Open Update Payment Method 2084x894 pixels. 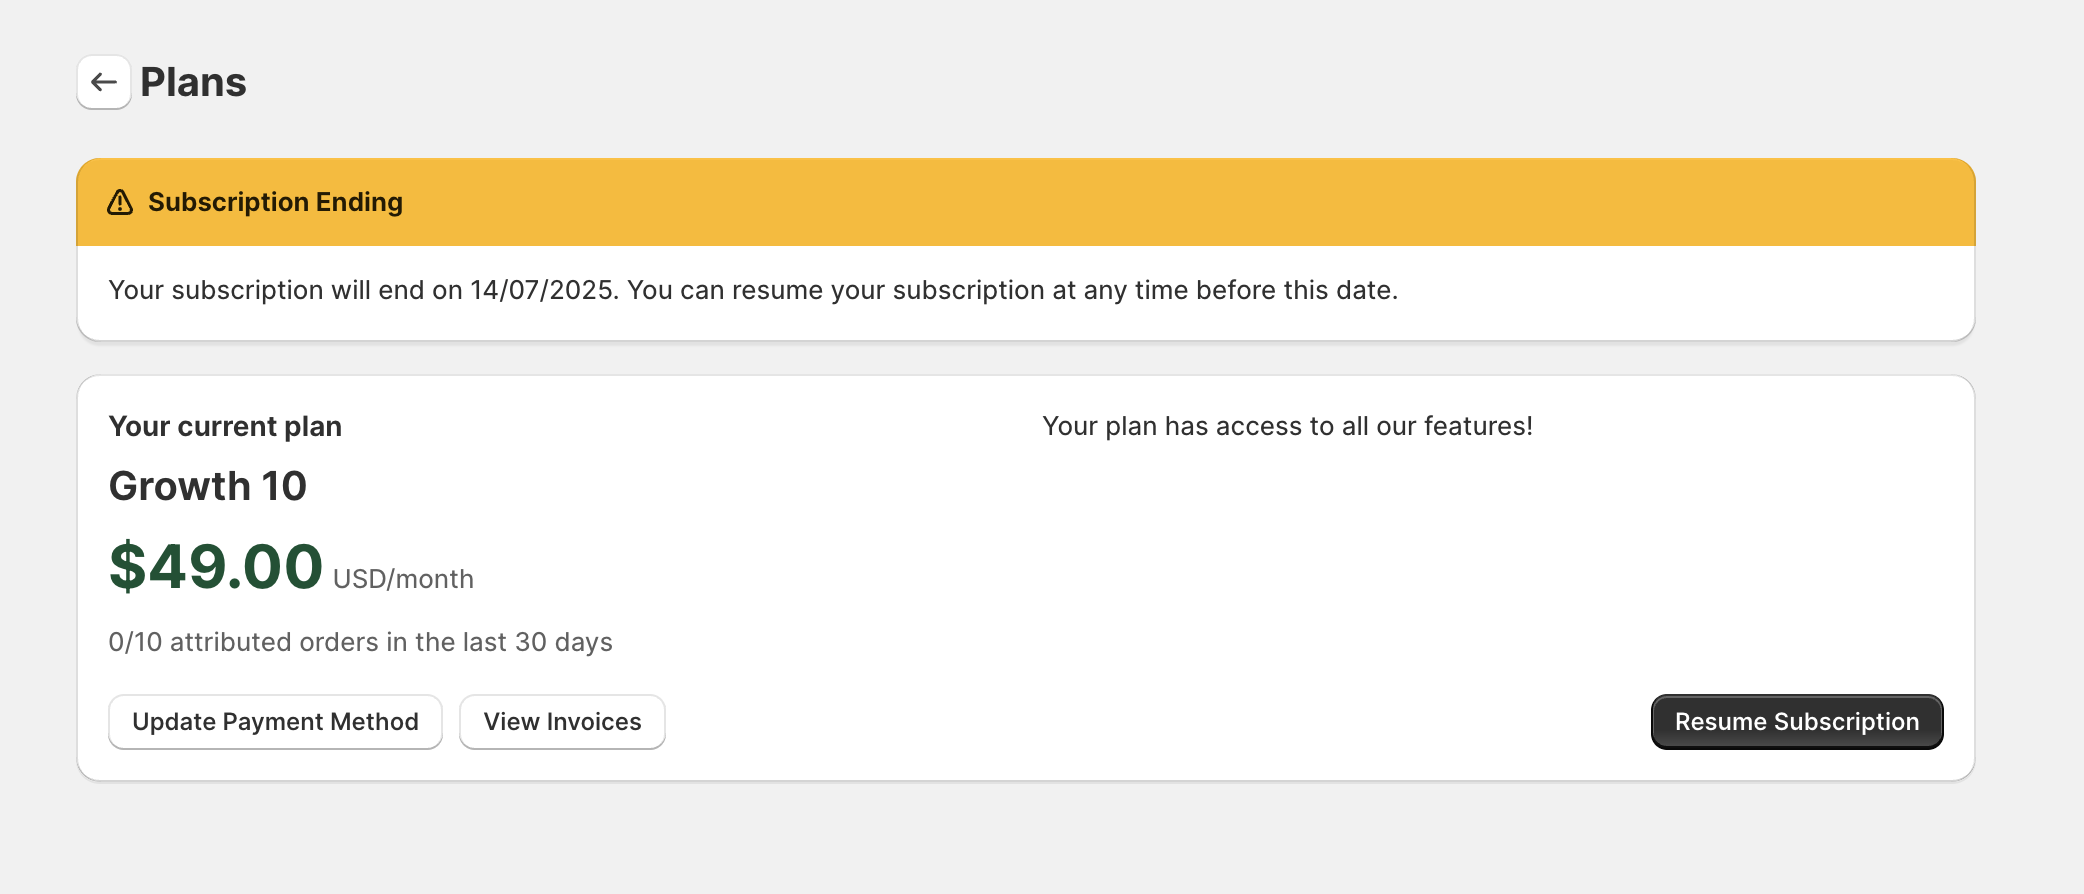point(275,722)
